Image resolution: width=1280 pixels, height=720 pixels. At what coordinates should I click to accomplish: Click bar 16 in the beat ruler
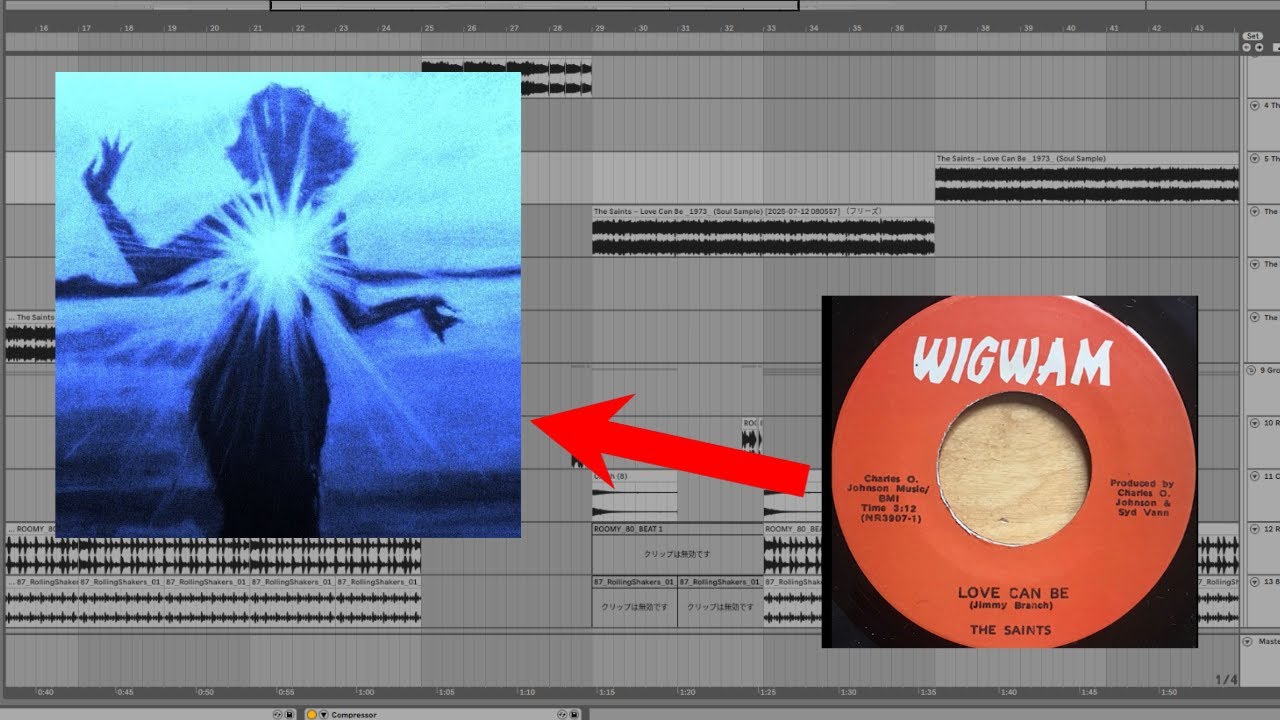(43, 28)
